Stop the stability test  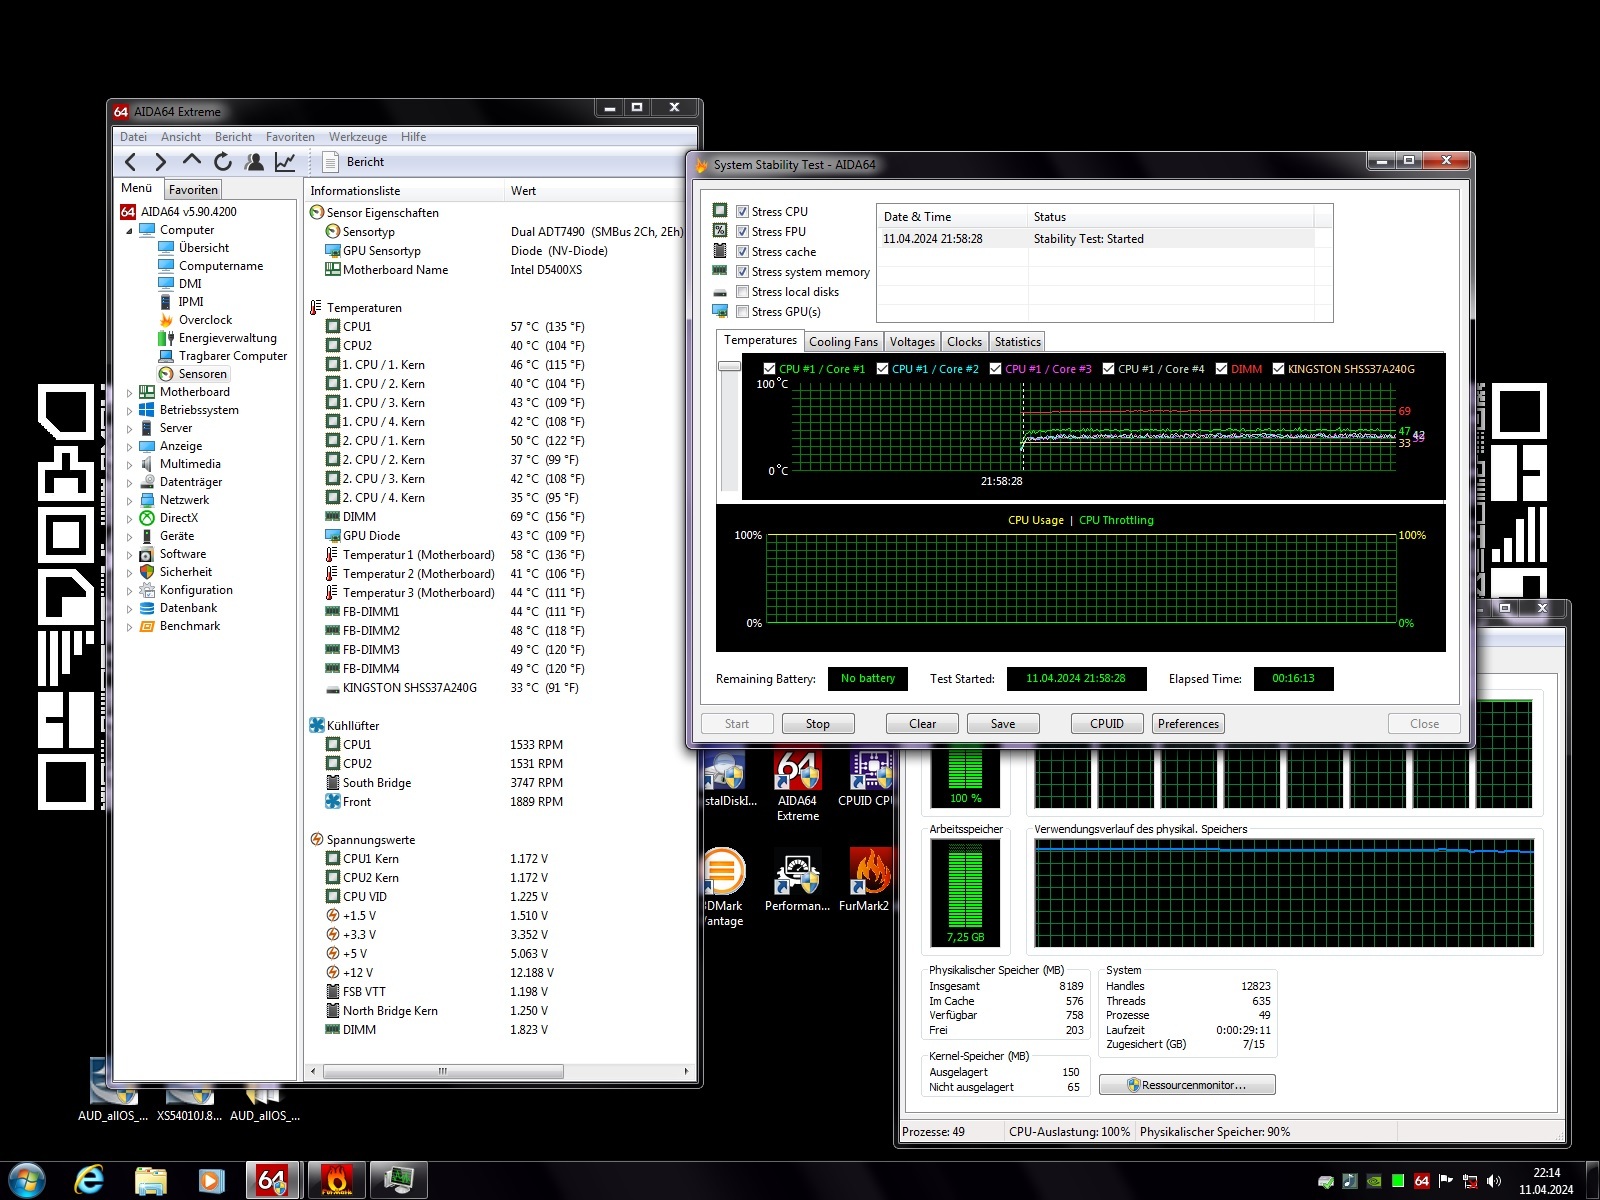click(817, 724)
